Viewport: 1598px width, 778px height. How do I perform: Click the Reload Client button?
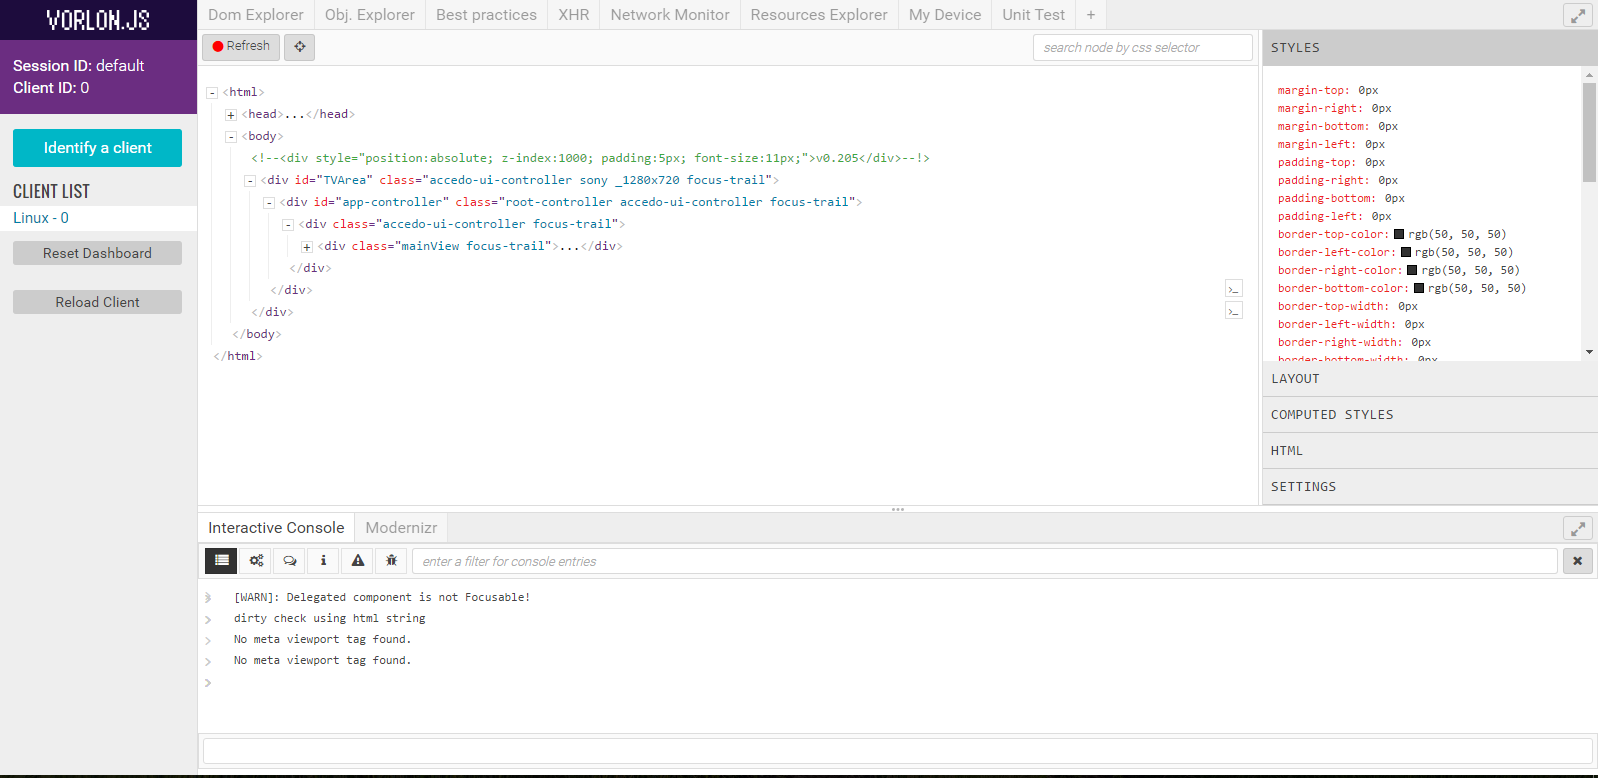[x=97, y=302]
